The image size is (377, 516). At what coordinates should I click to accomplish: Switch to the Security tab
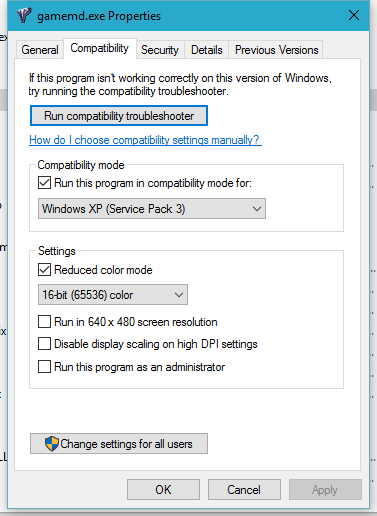(x=160, y=50)
